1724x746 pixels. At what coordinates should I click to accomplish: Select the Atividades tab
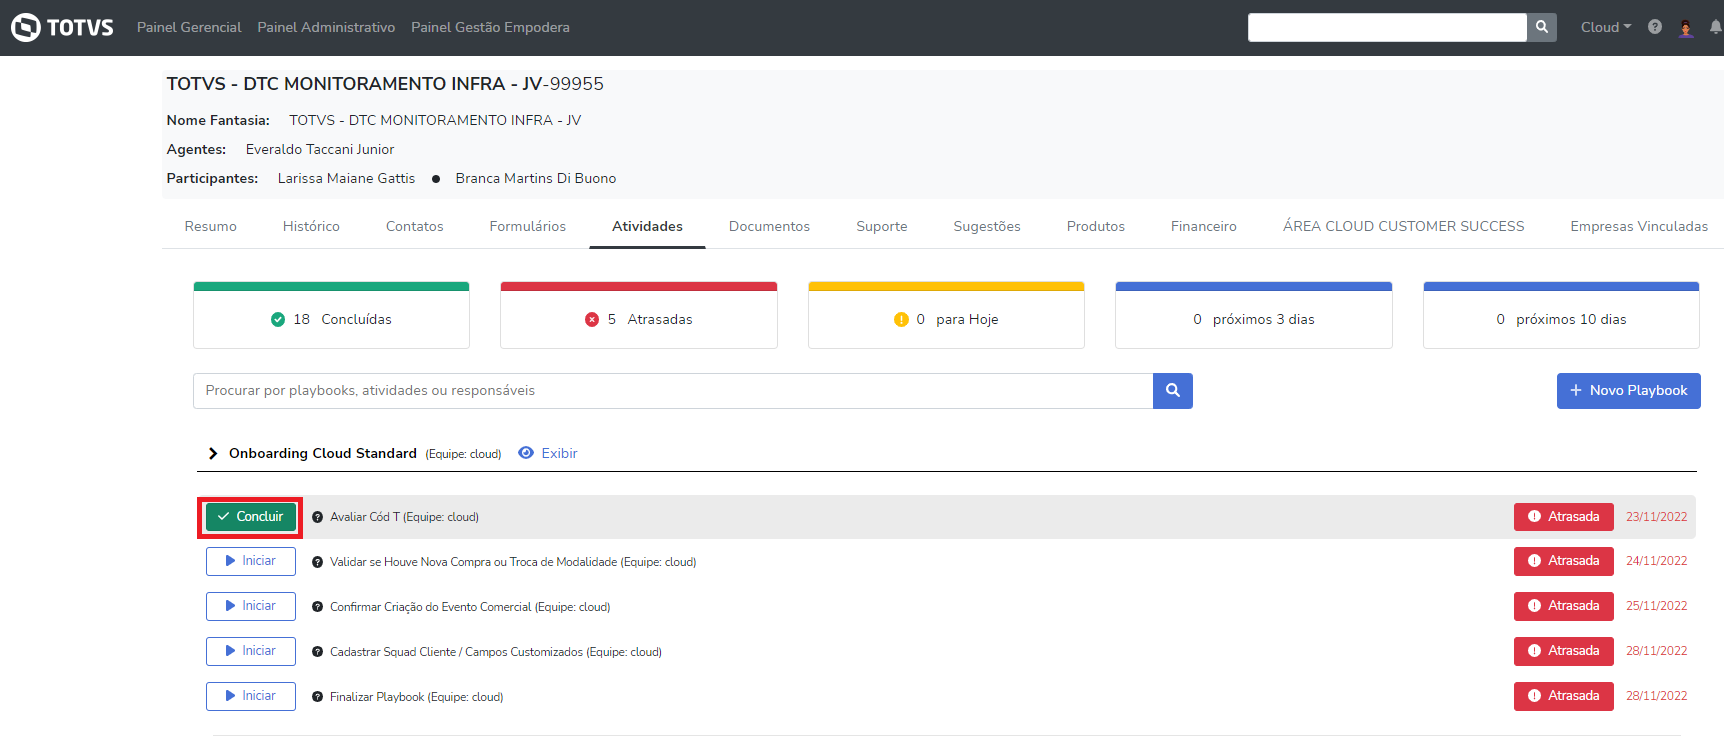tap(647, 226)
